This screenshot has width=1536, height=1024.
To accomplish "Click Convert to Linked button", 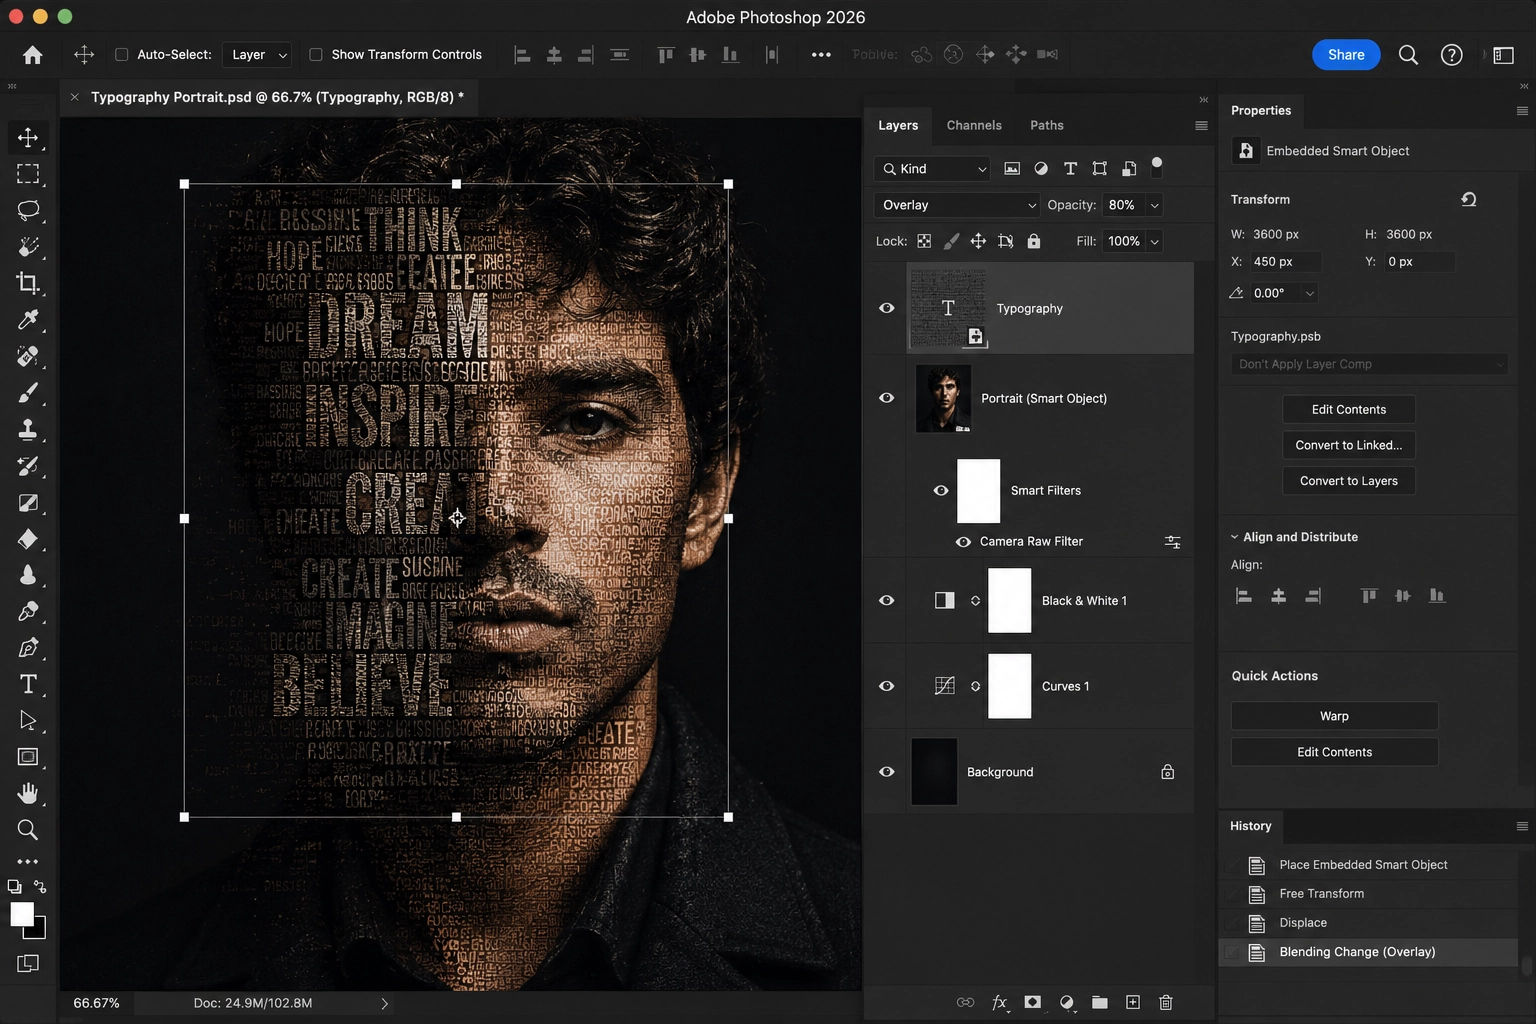I will (1349, 445).
